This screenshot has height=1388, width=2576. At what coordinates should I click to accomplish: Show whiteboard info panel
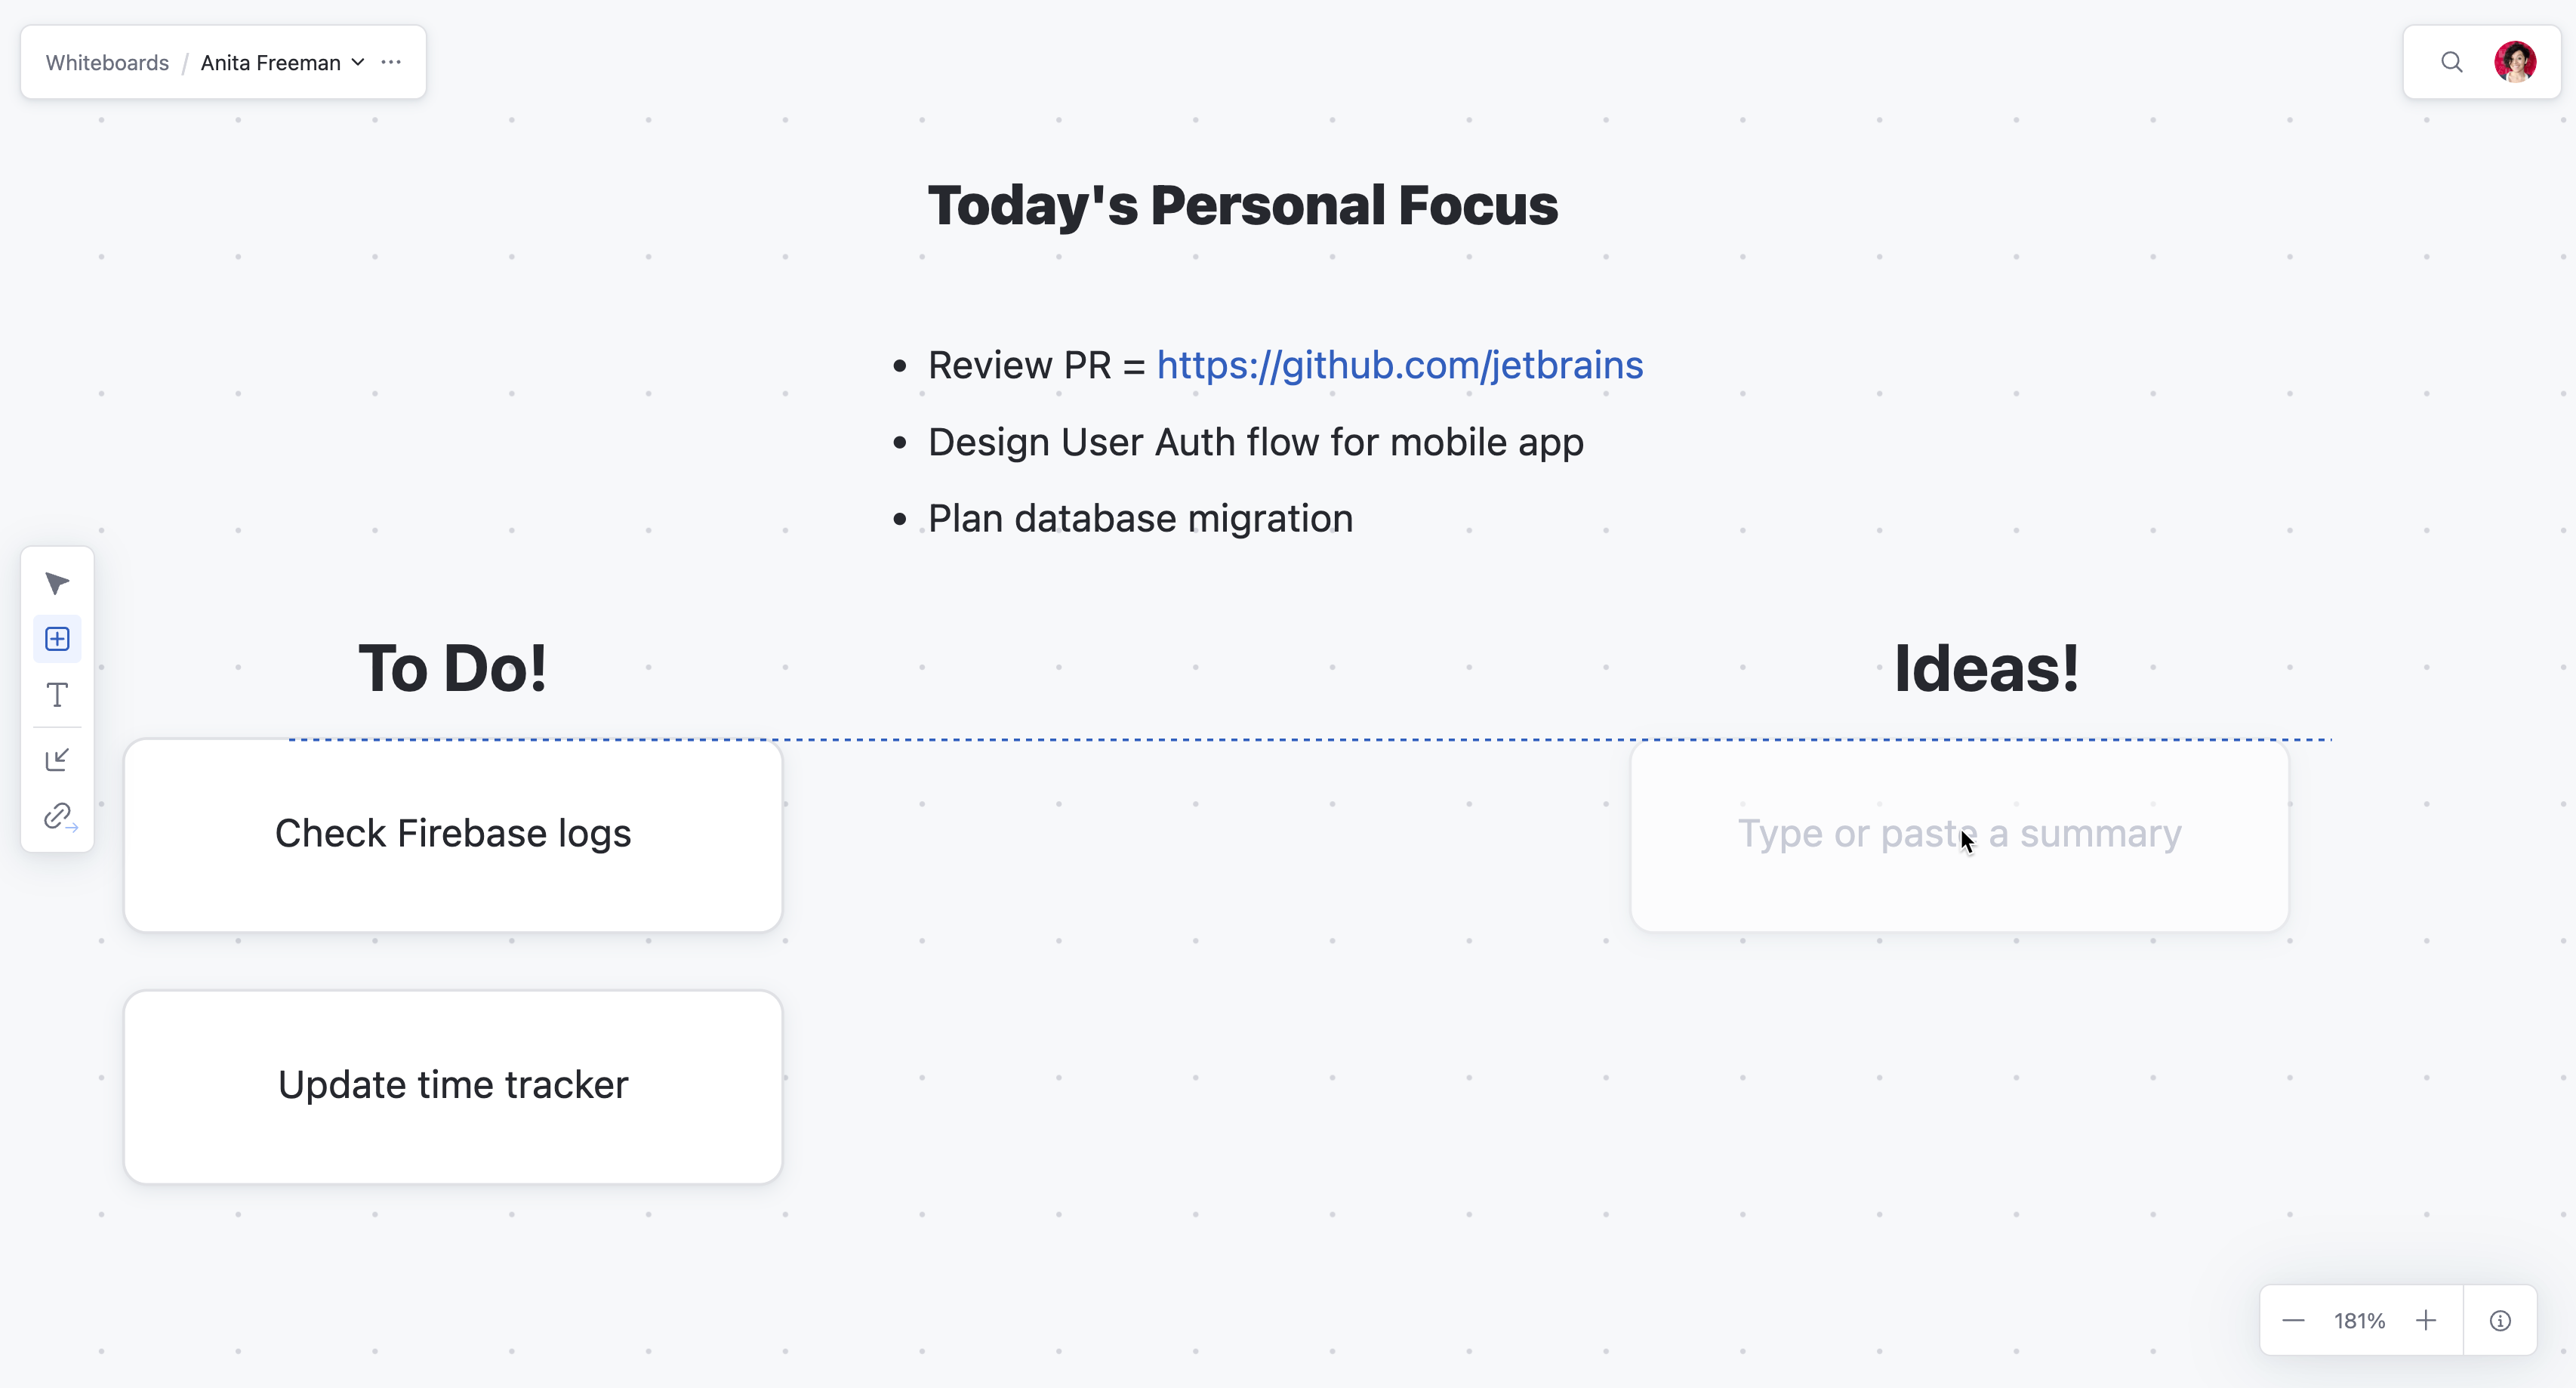2499,1321
